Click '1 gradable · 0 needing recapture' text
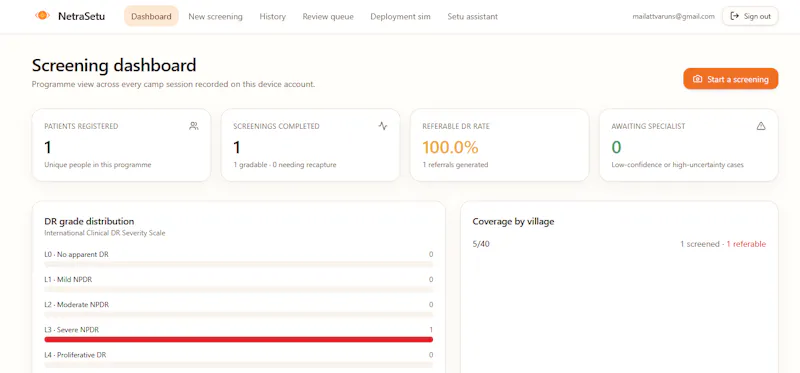 tap(285, 165)
